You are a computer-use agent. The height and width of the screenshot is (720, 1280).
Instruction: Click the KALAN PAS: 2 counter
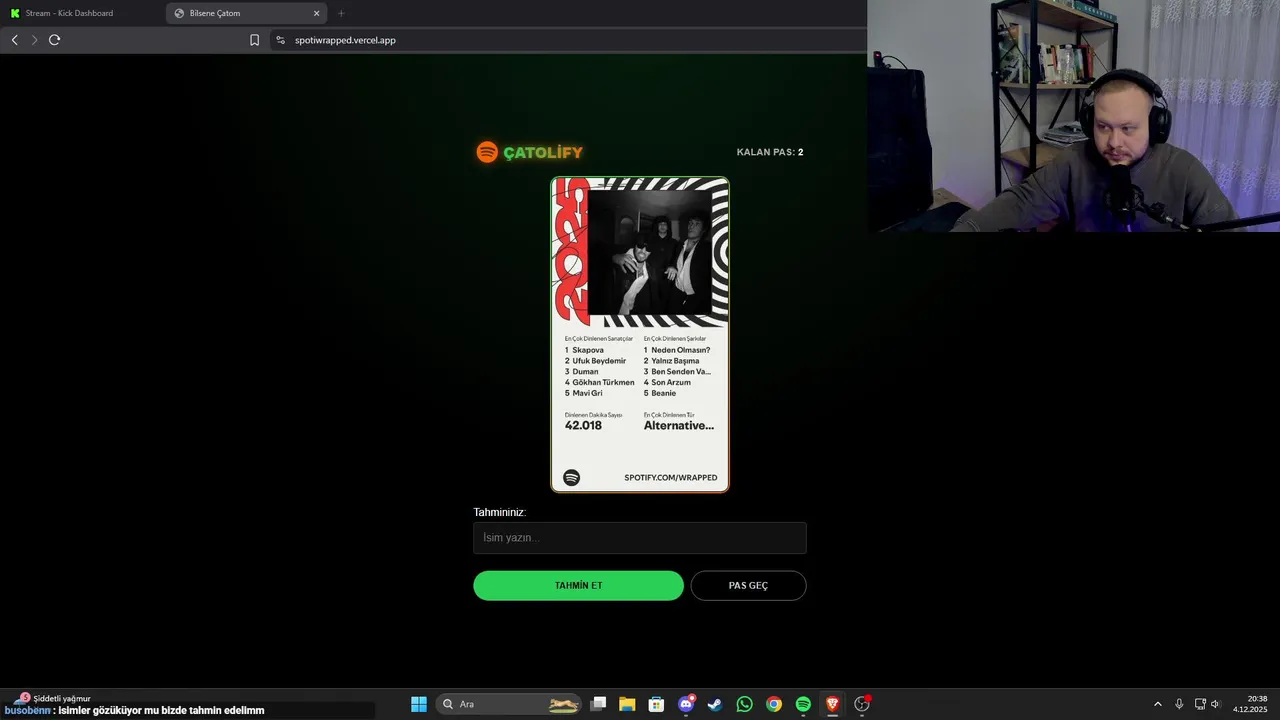(x=770, y=152)
